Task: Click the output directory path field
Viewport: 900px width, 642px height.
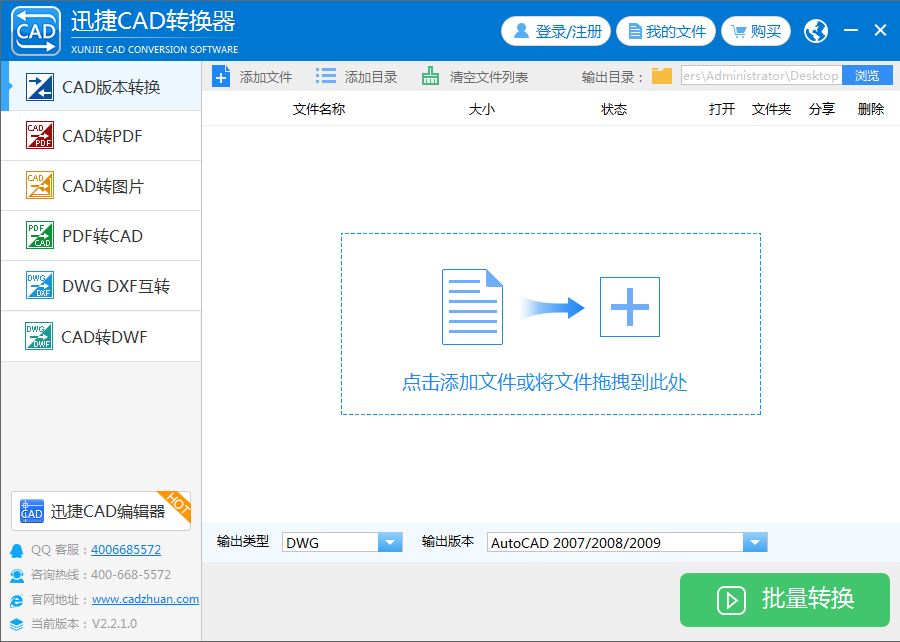Action: (x=761, y=76)
